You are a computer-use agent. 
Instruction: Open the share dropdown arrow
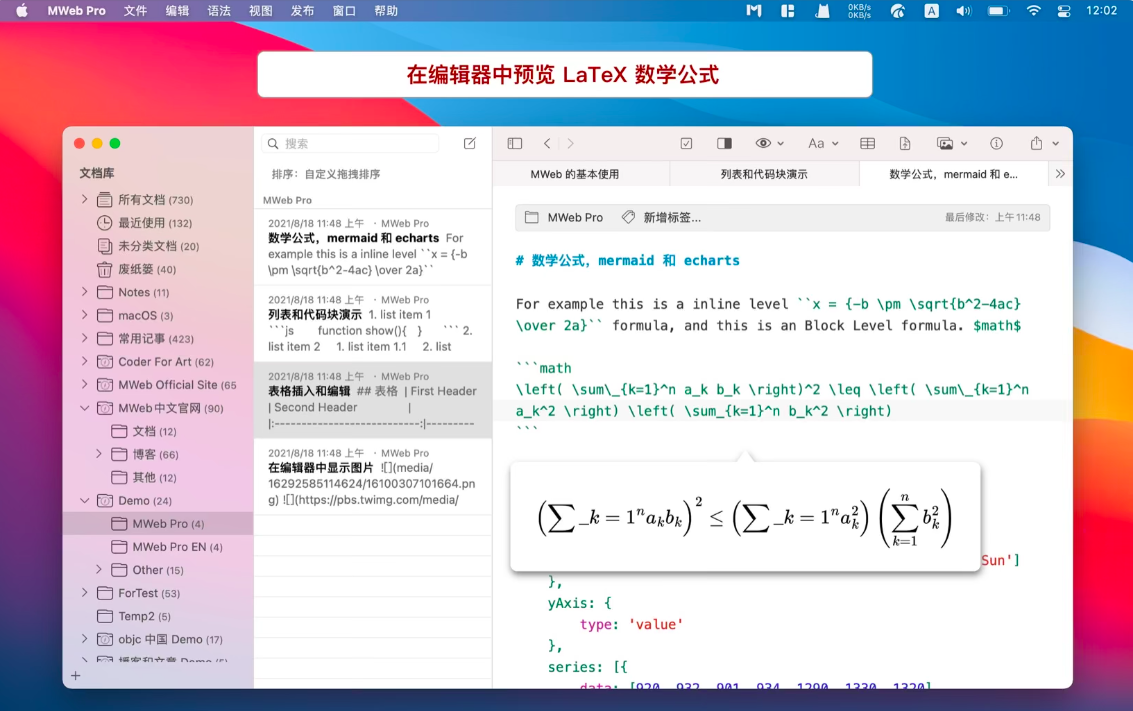coord(1056,144)
